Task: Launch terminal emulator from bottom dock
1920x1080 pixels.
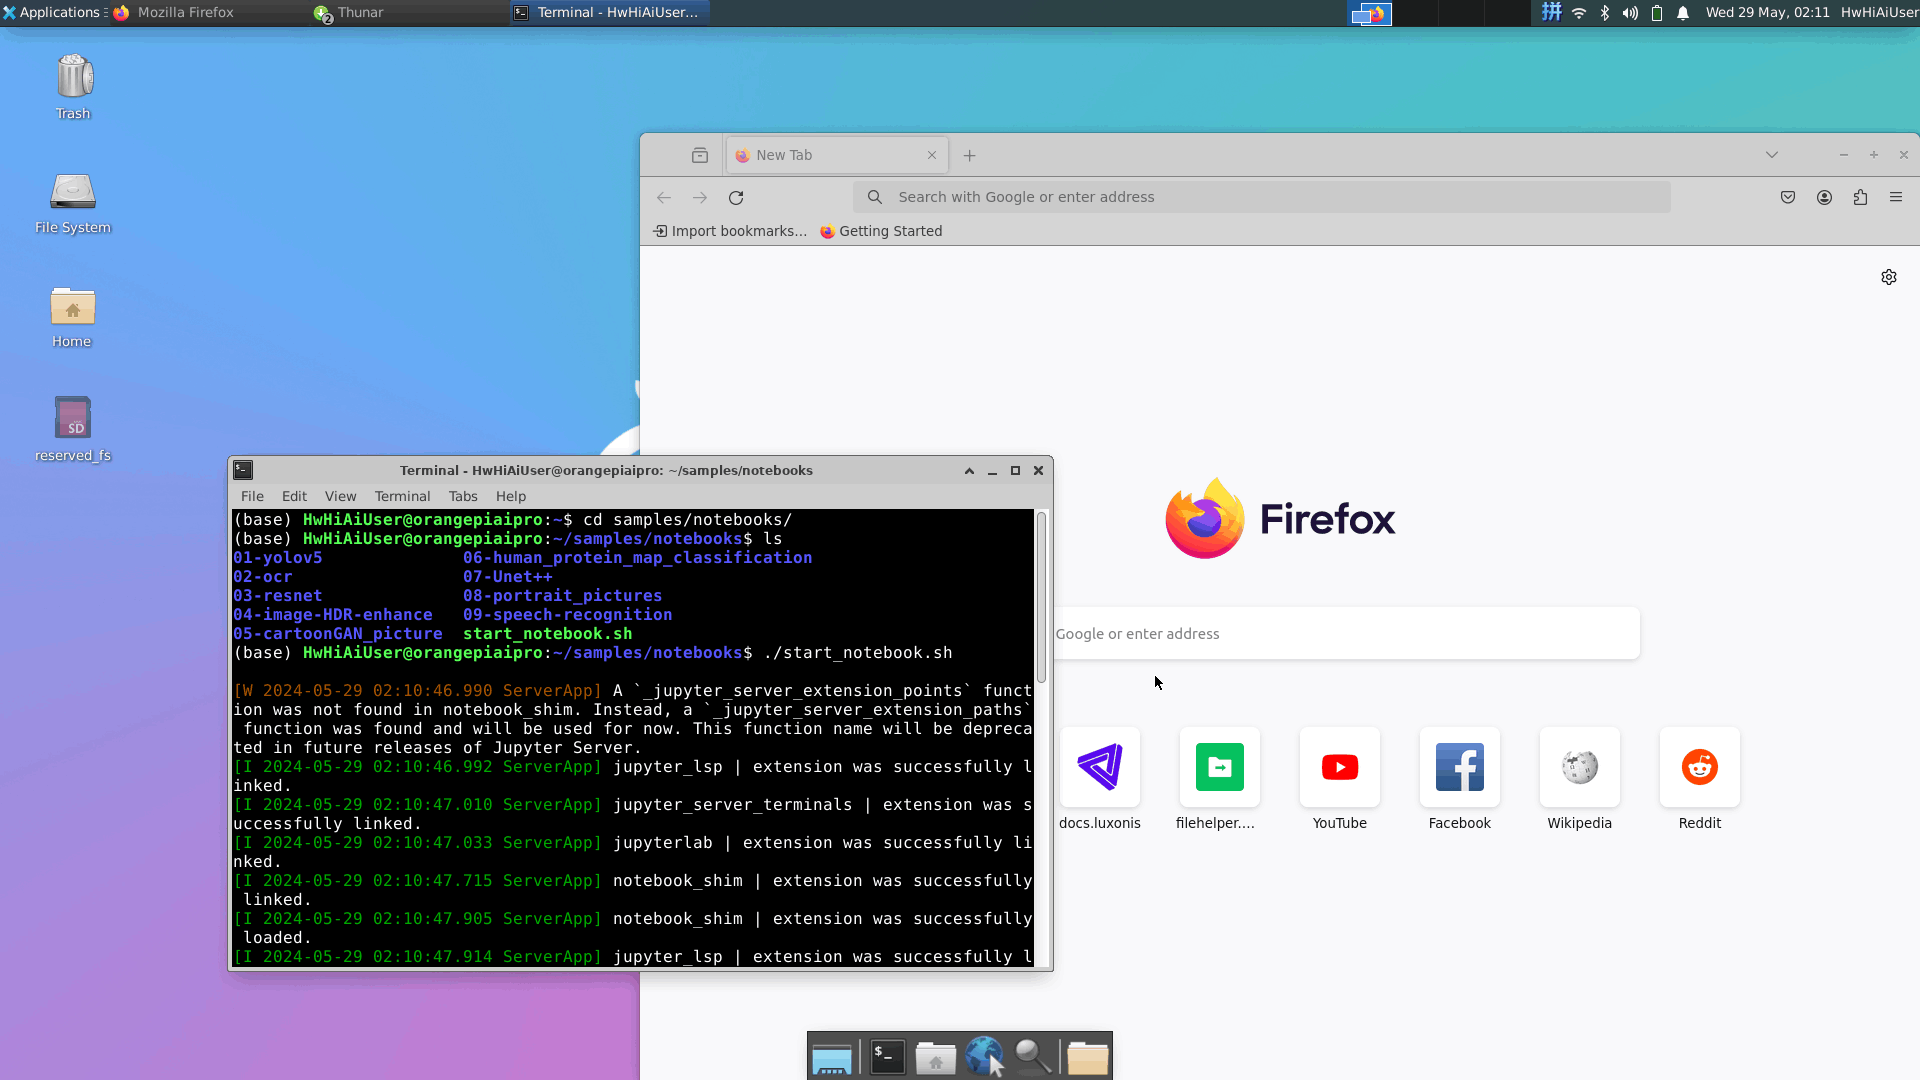Action: [x=887, y=1057]
